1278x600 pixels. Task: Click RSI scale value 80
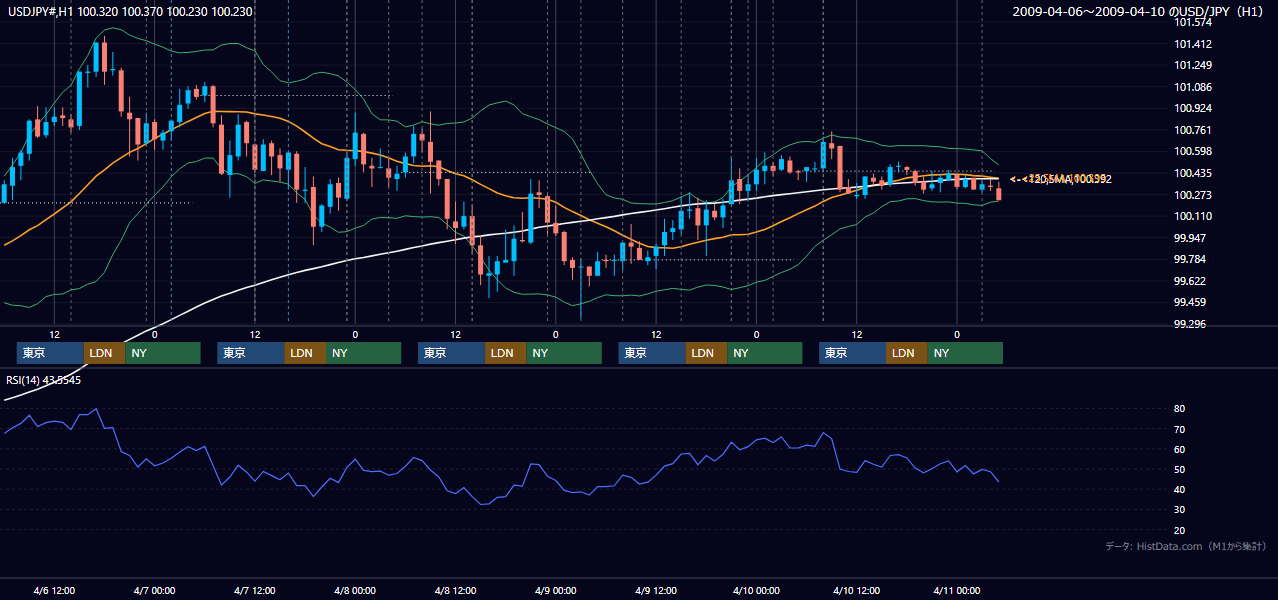pyautogui.click(x=1180, y=409)
